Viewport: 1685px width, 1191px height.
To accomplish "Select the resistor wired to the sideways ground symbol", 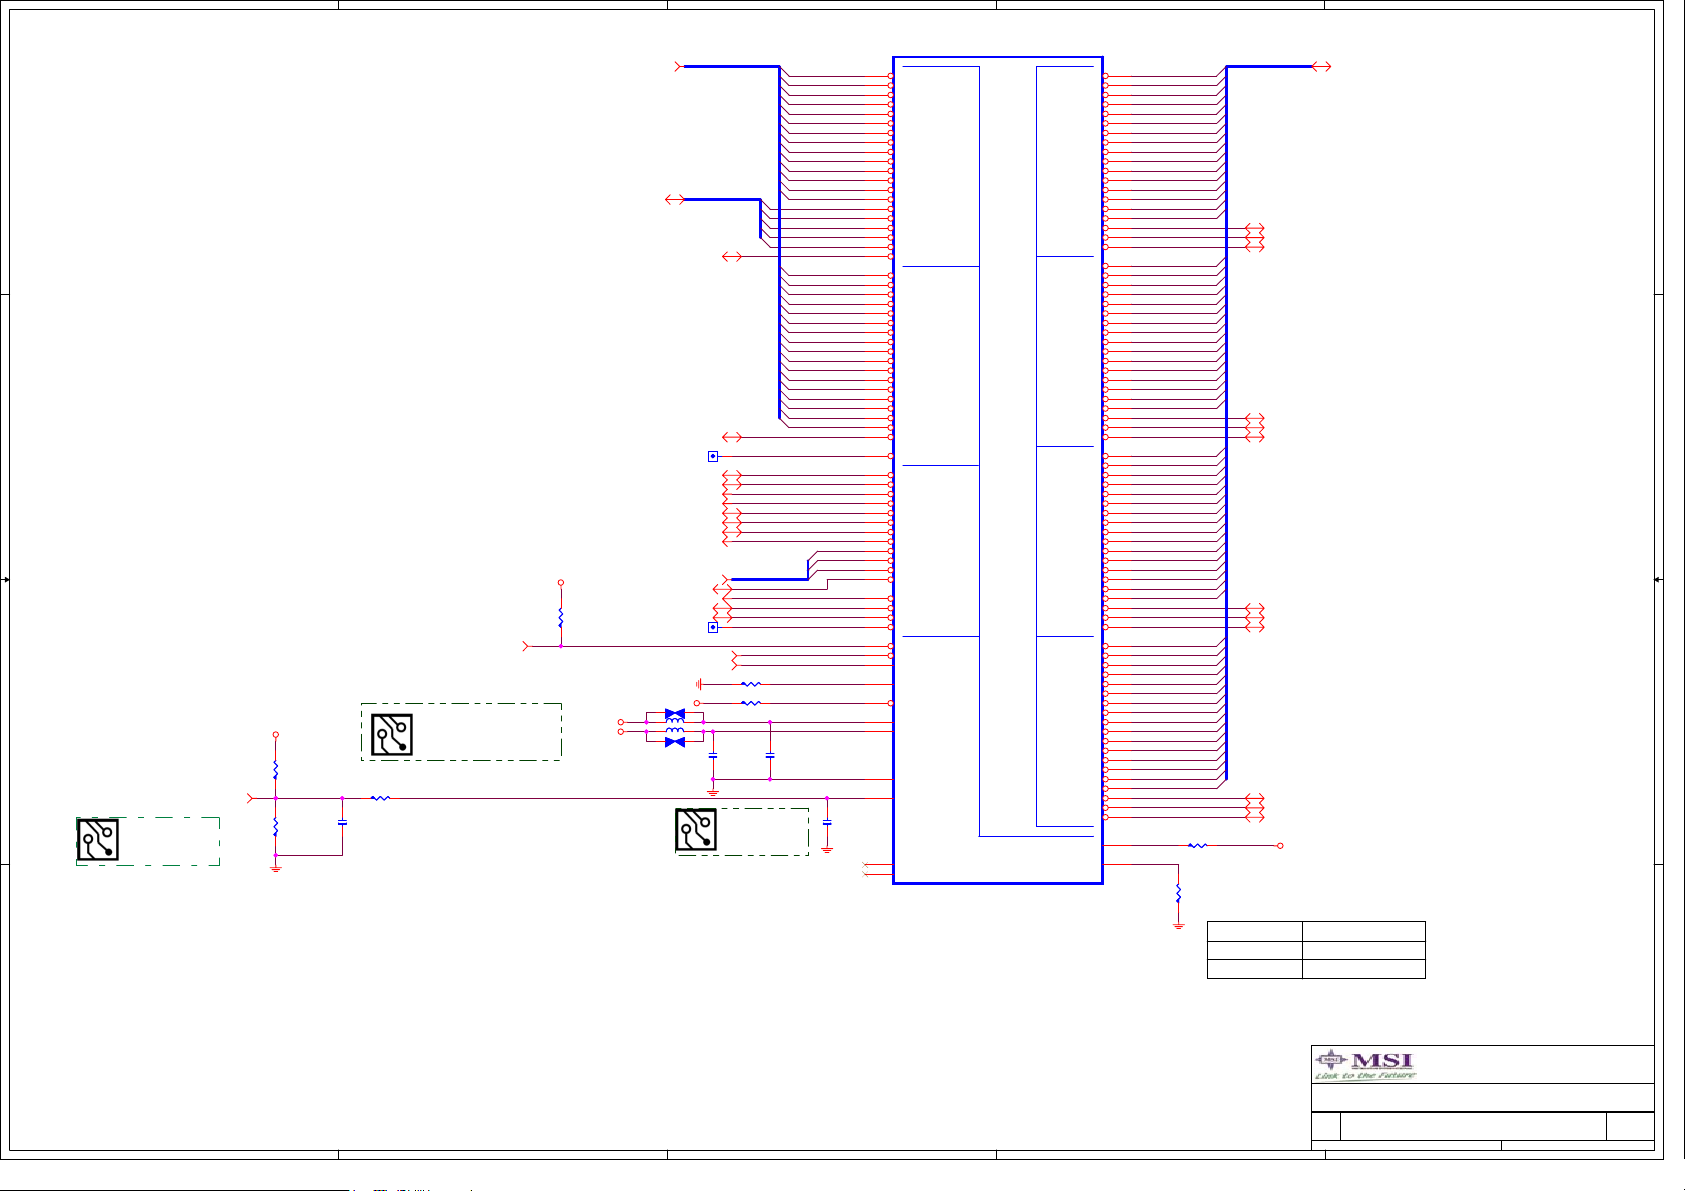I will (x=751, y=684).
